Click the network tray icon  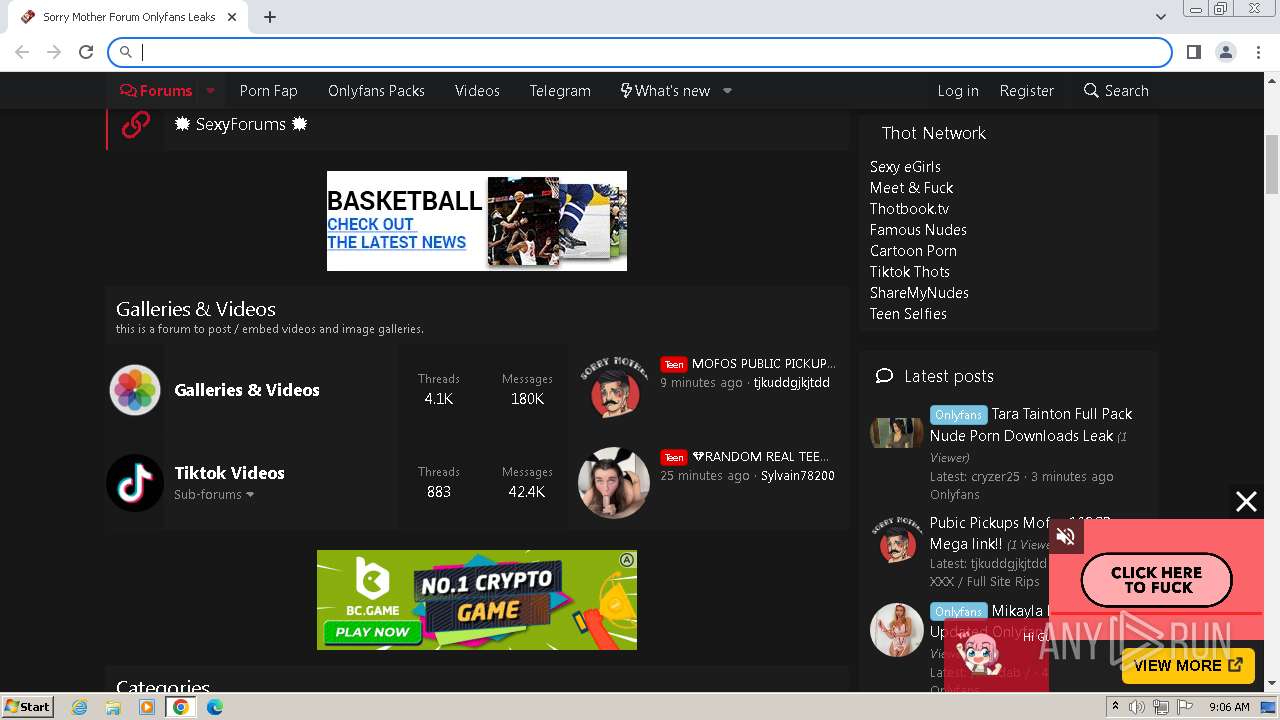click(1160, 707)
